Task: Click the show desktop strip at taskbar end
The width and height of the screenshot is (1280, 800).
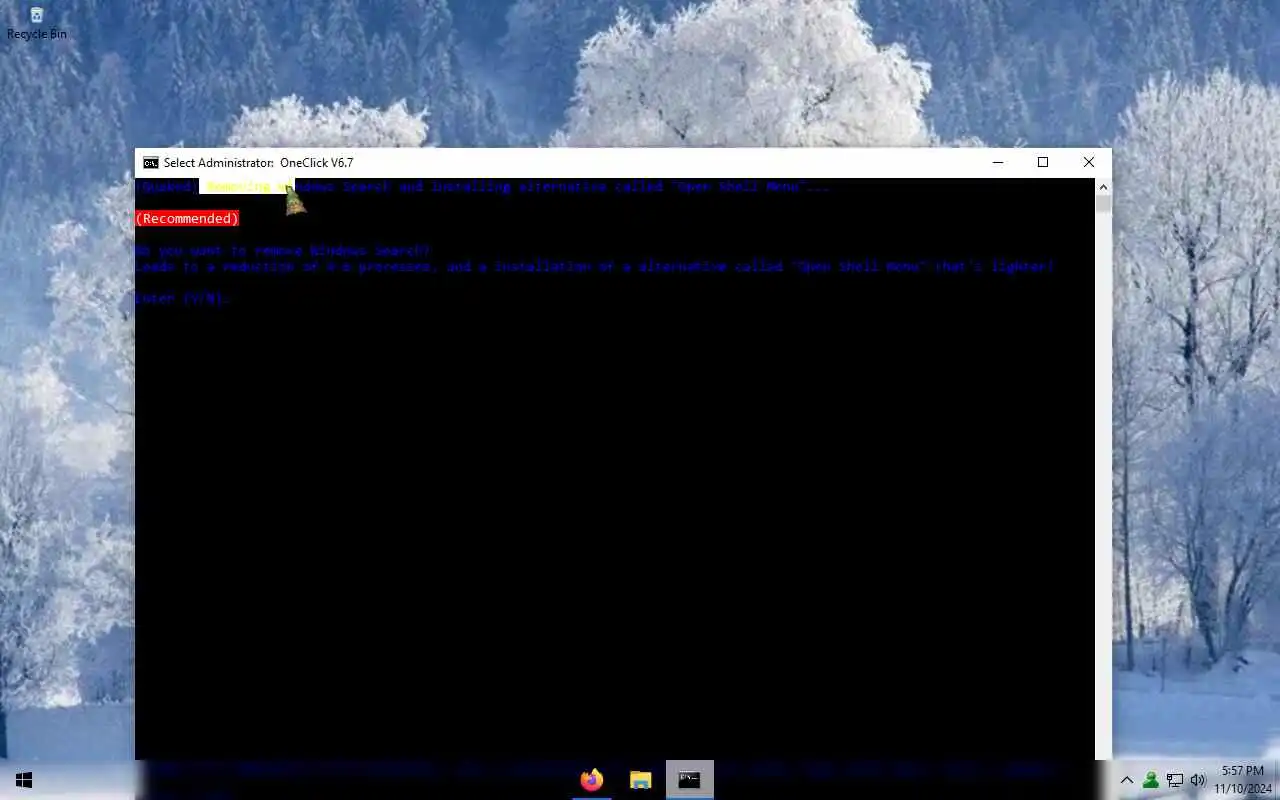Action: pyautogui.click(x=1277, y=780)
